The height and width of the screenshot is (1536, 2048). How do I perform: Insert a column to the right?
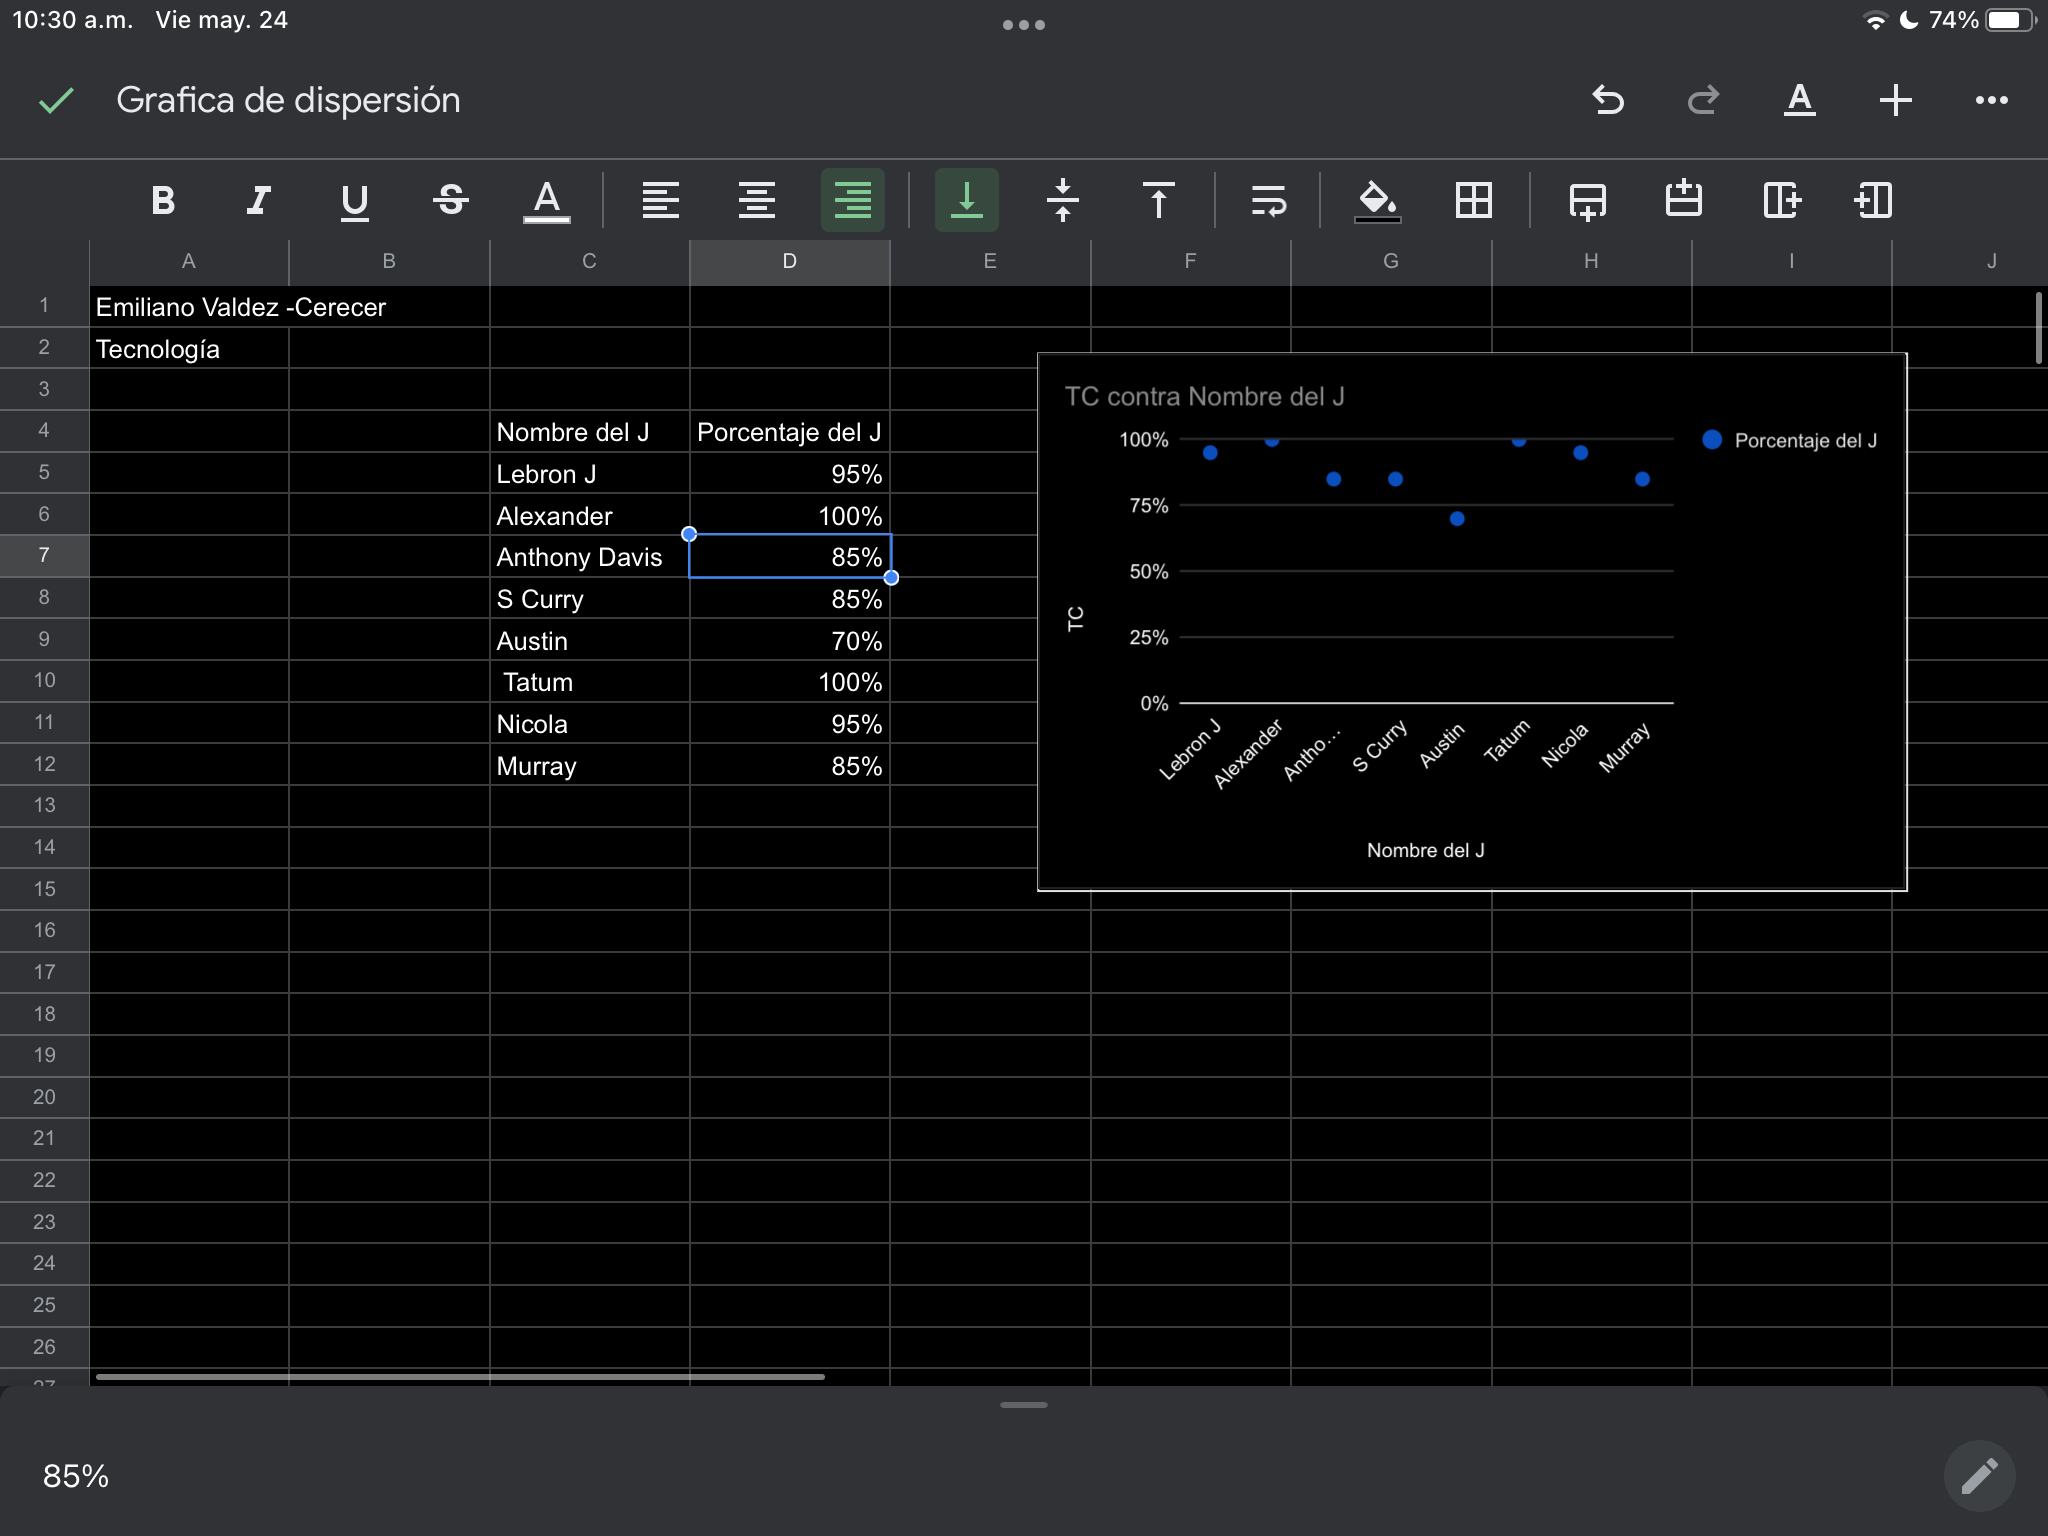point(1781,200)
